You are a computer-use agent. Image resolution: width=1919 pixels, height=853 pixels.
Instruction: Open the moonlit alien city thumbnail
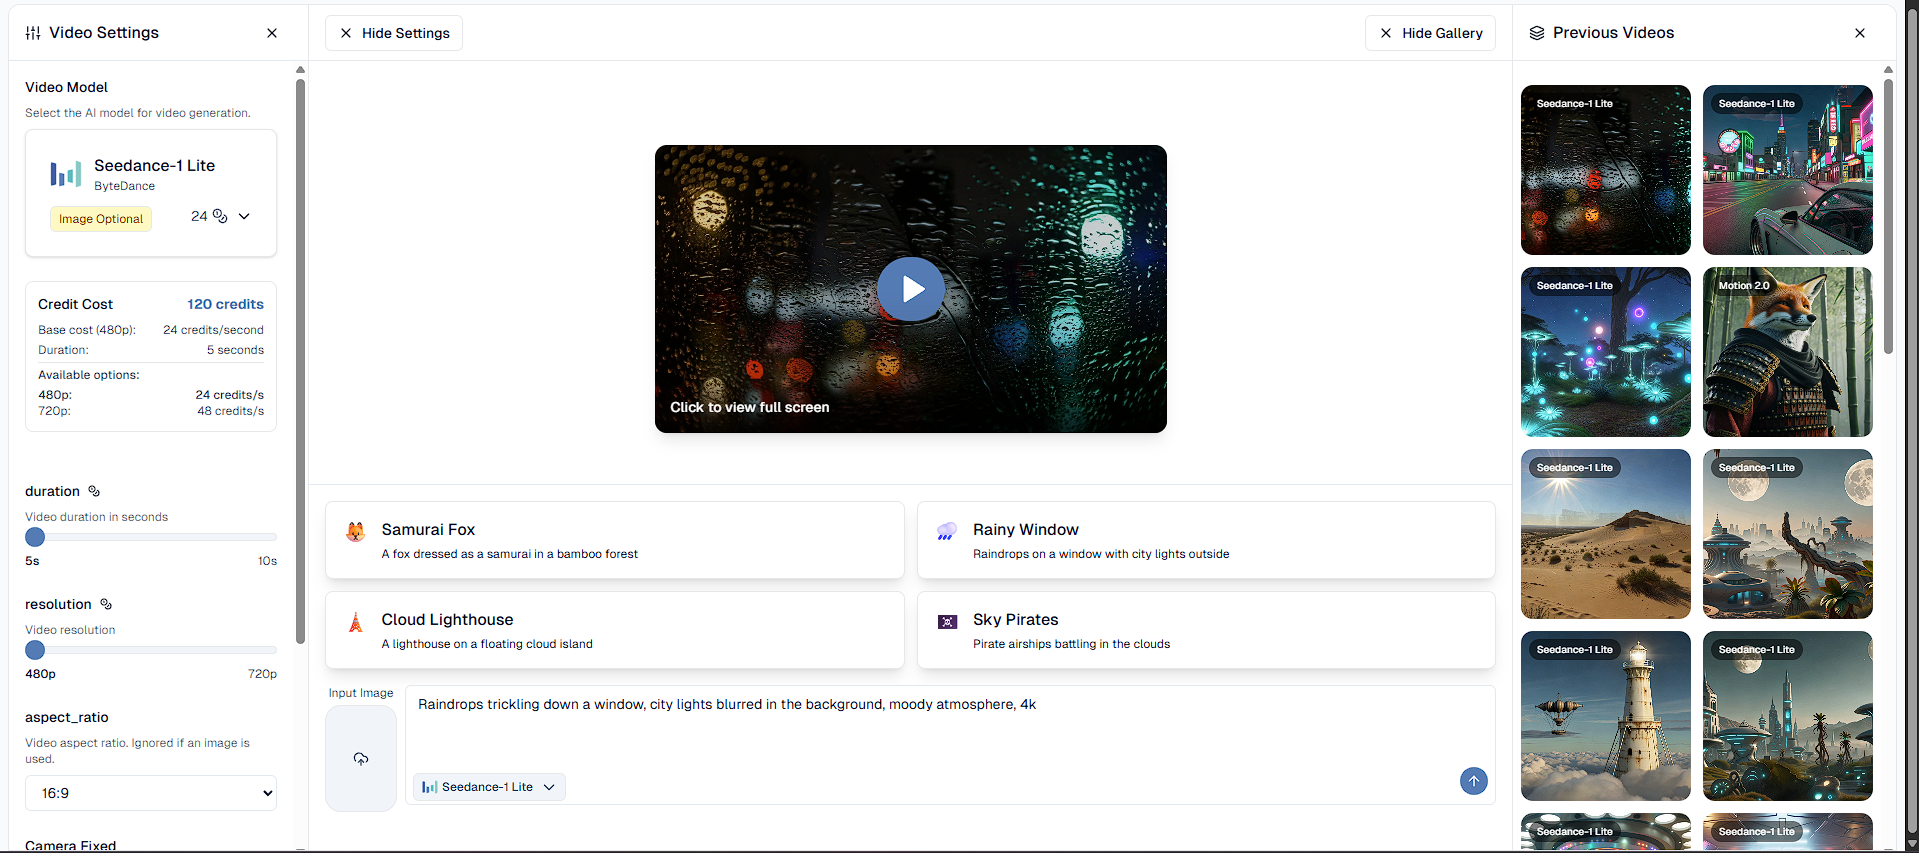(1788, 534)
